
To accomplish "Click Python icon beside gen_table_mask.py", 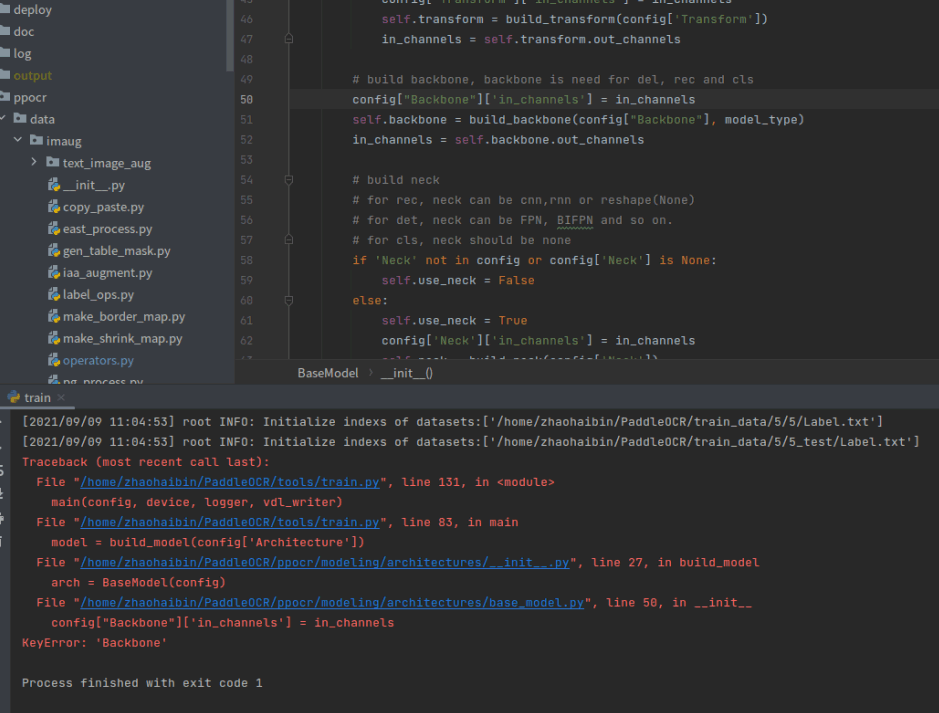I will tap(54, 251).
